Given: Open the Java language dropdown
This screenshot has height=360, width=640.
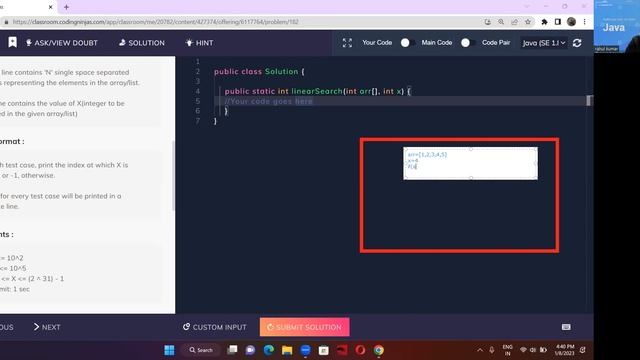Looking at the screenshot, I should (x=544, y=43).
